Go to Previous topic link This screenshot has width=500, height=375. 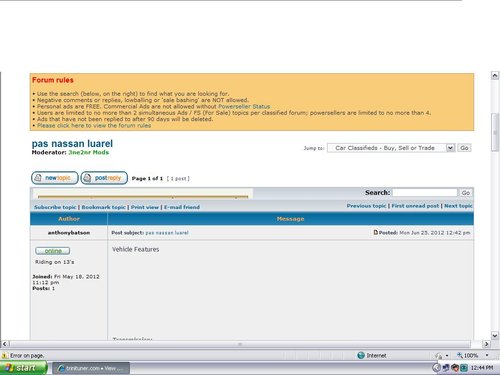tap(366, 206)
